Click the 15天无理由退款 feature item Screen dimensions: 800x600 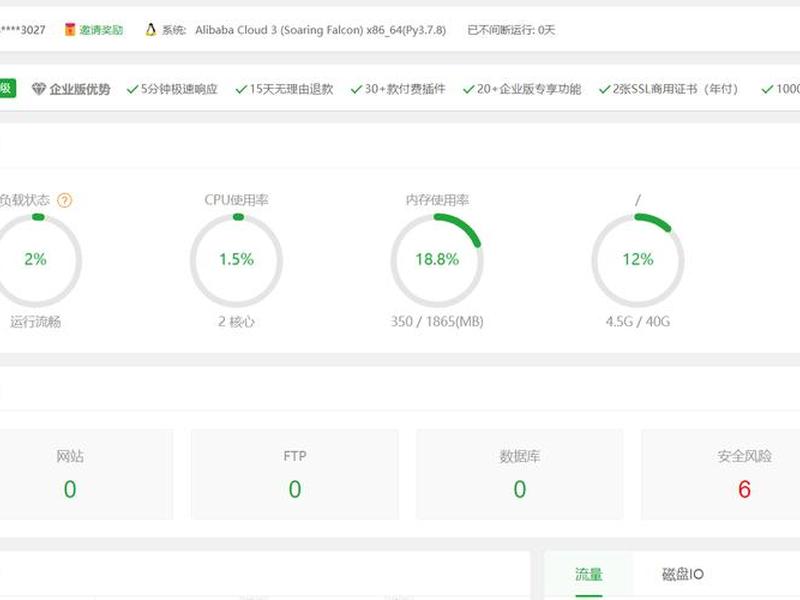pos(285,89)
